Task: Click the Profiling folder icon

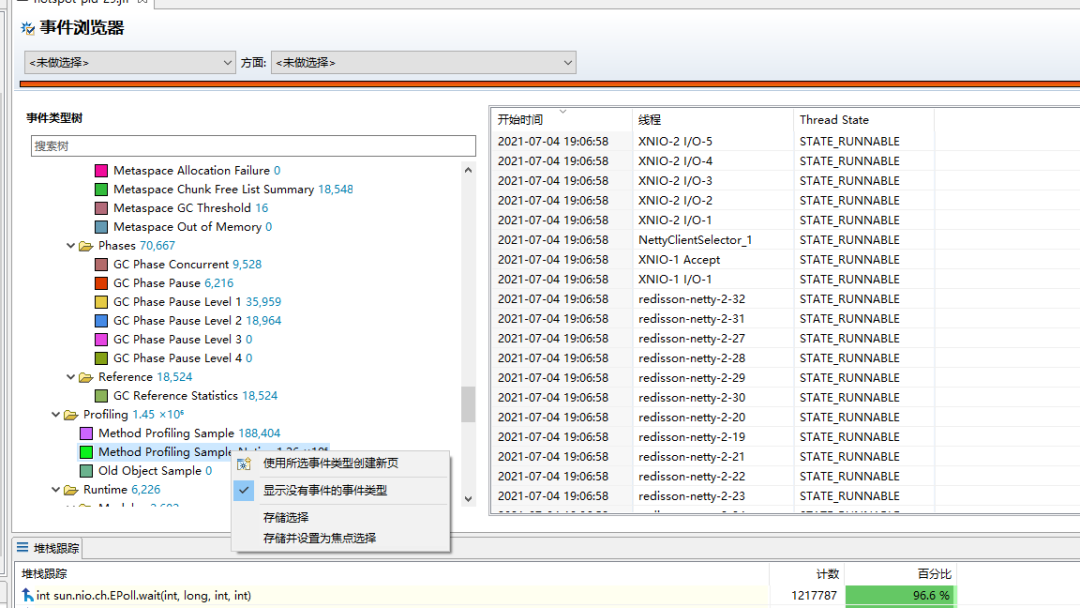Action: [71, 415]
